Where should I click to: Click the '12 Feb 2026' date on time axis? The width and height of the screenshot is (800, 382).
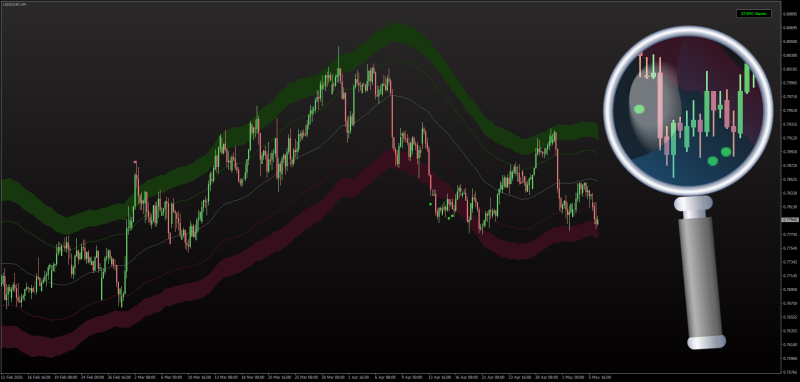click(12, 377)
